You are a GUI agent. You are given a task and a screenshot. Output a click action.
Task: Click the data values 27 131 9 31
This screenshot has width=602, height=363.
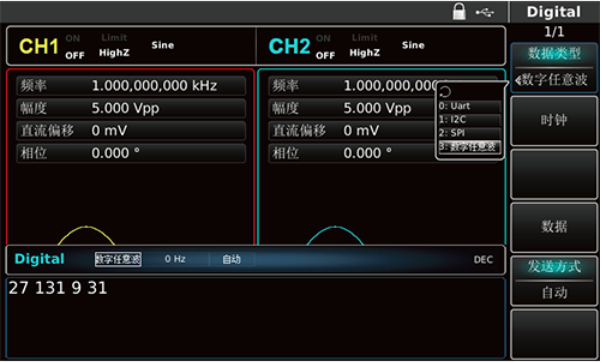click(x=58, y=288)
